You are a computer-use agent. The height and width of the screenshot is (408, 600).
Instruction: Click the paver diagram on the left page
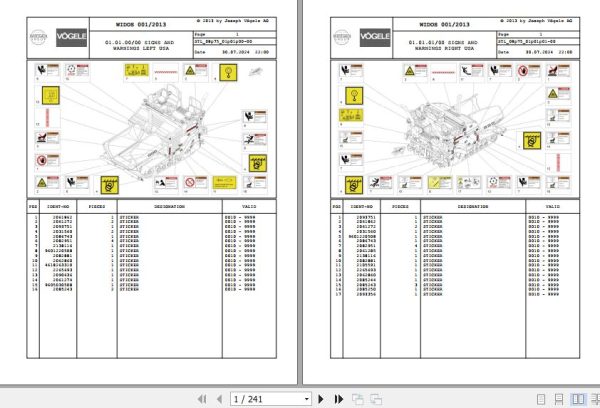tap(155, 132)
